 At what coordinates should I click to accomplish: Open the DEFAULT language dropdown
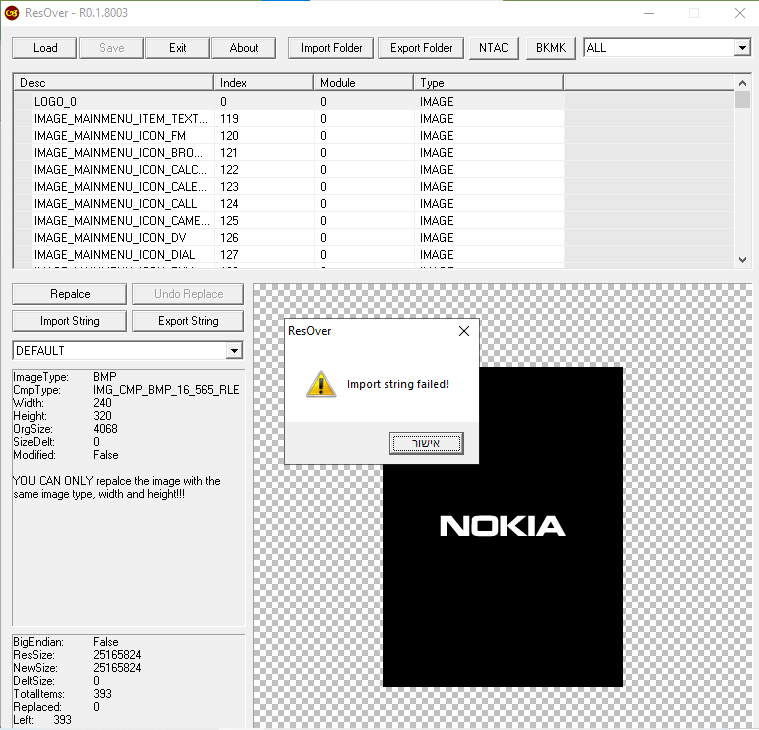coord(234,350)
